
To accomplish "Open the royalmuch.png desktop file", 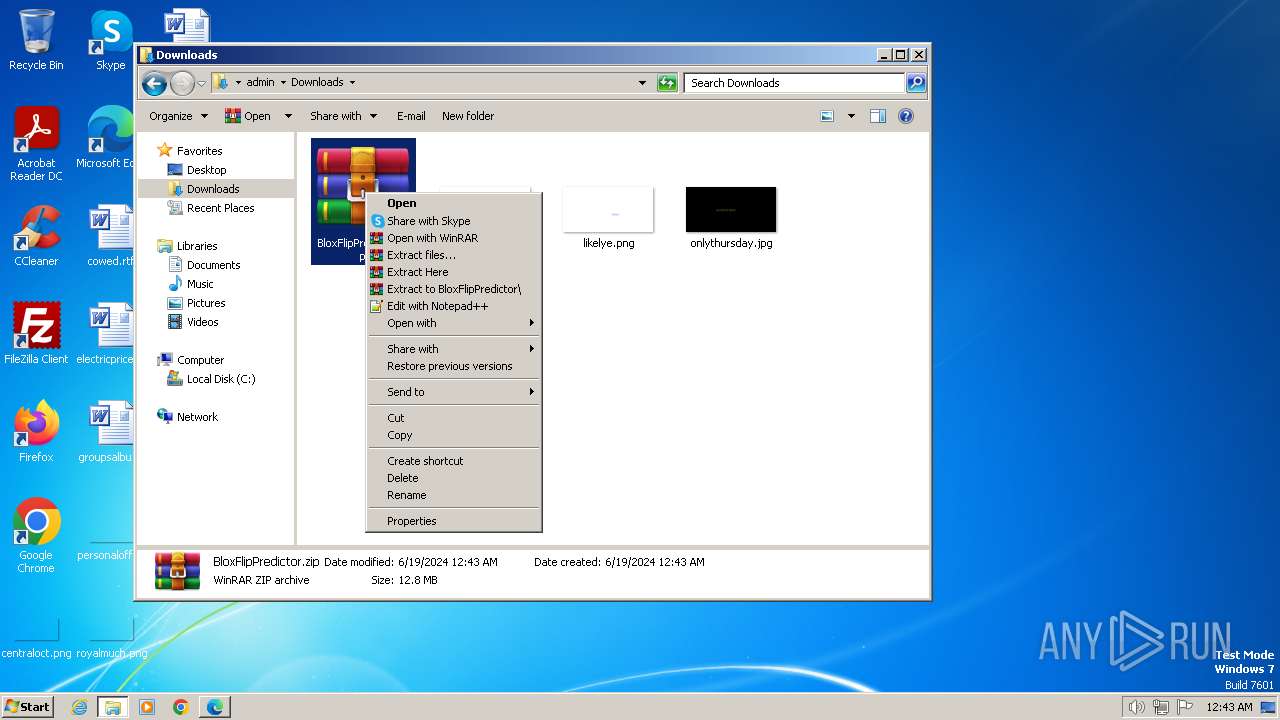I will coord(111,638).
